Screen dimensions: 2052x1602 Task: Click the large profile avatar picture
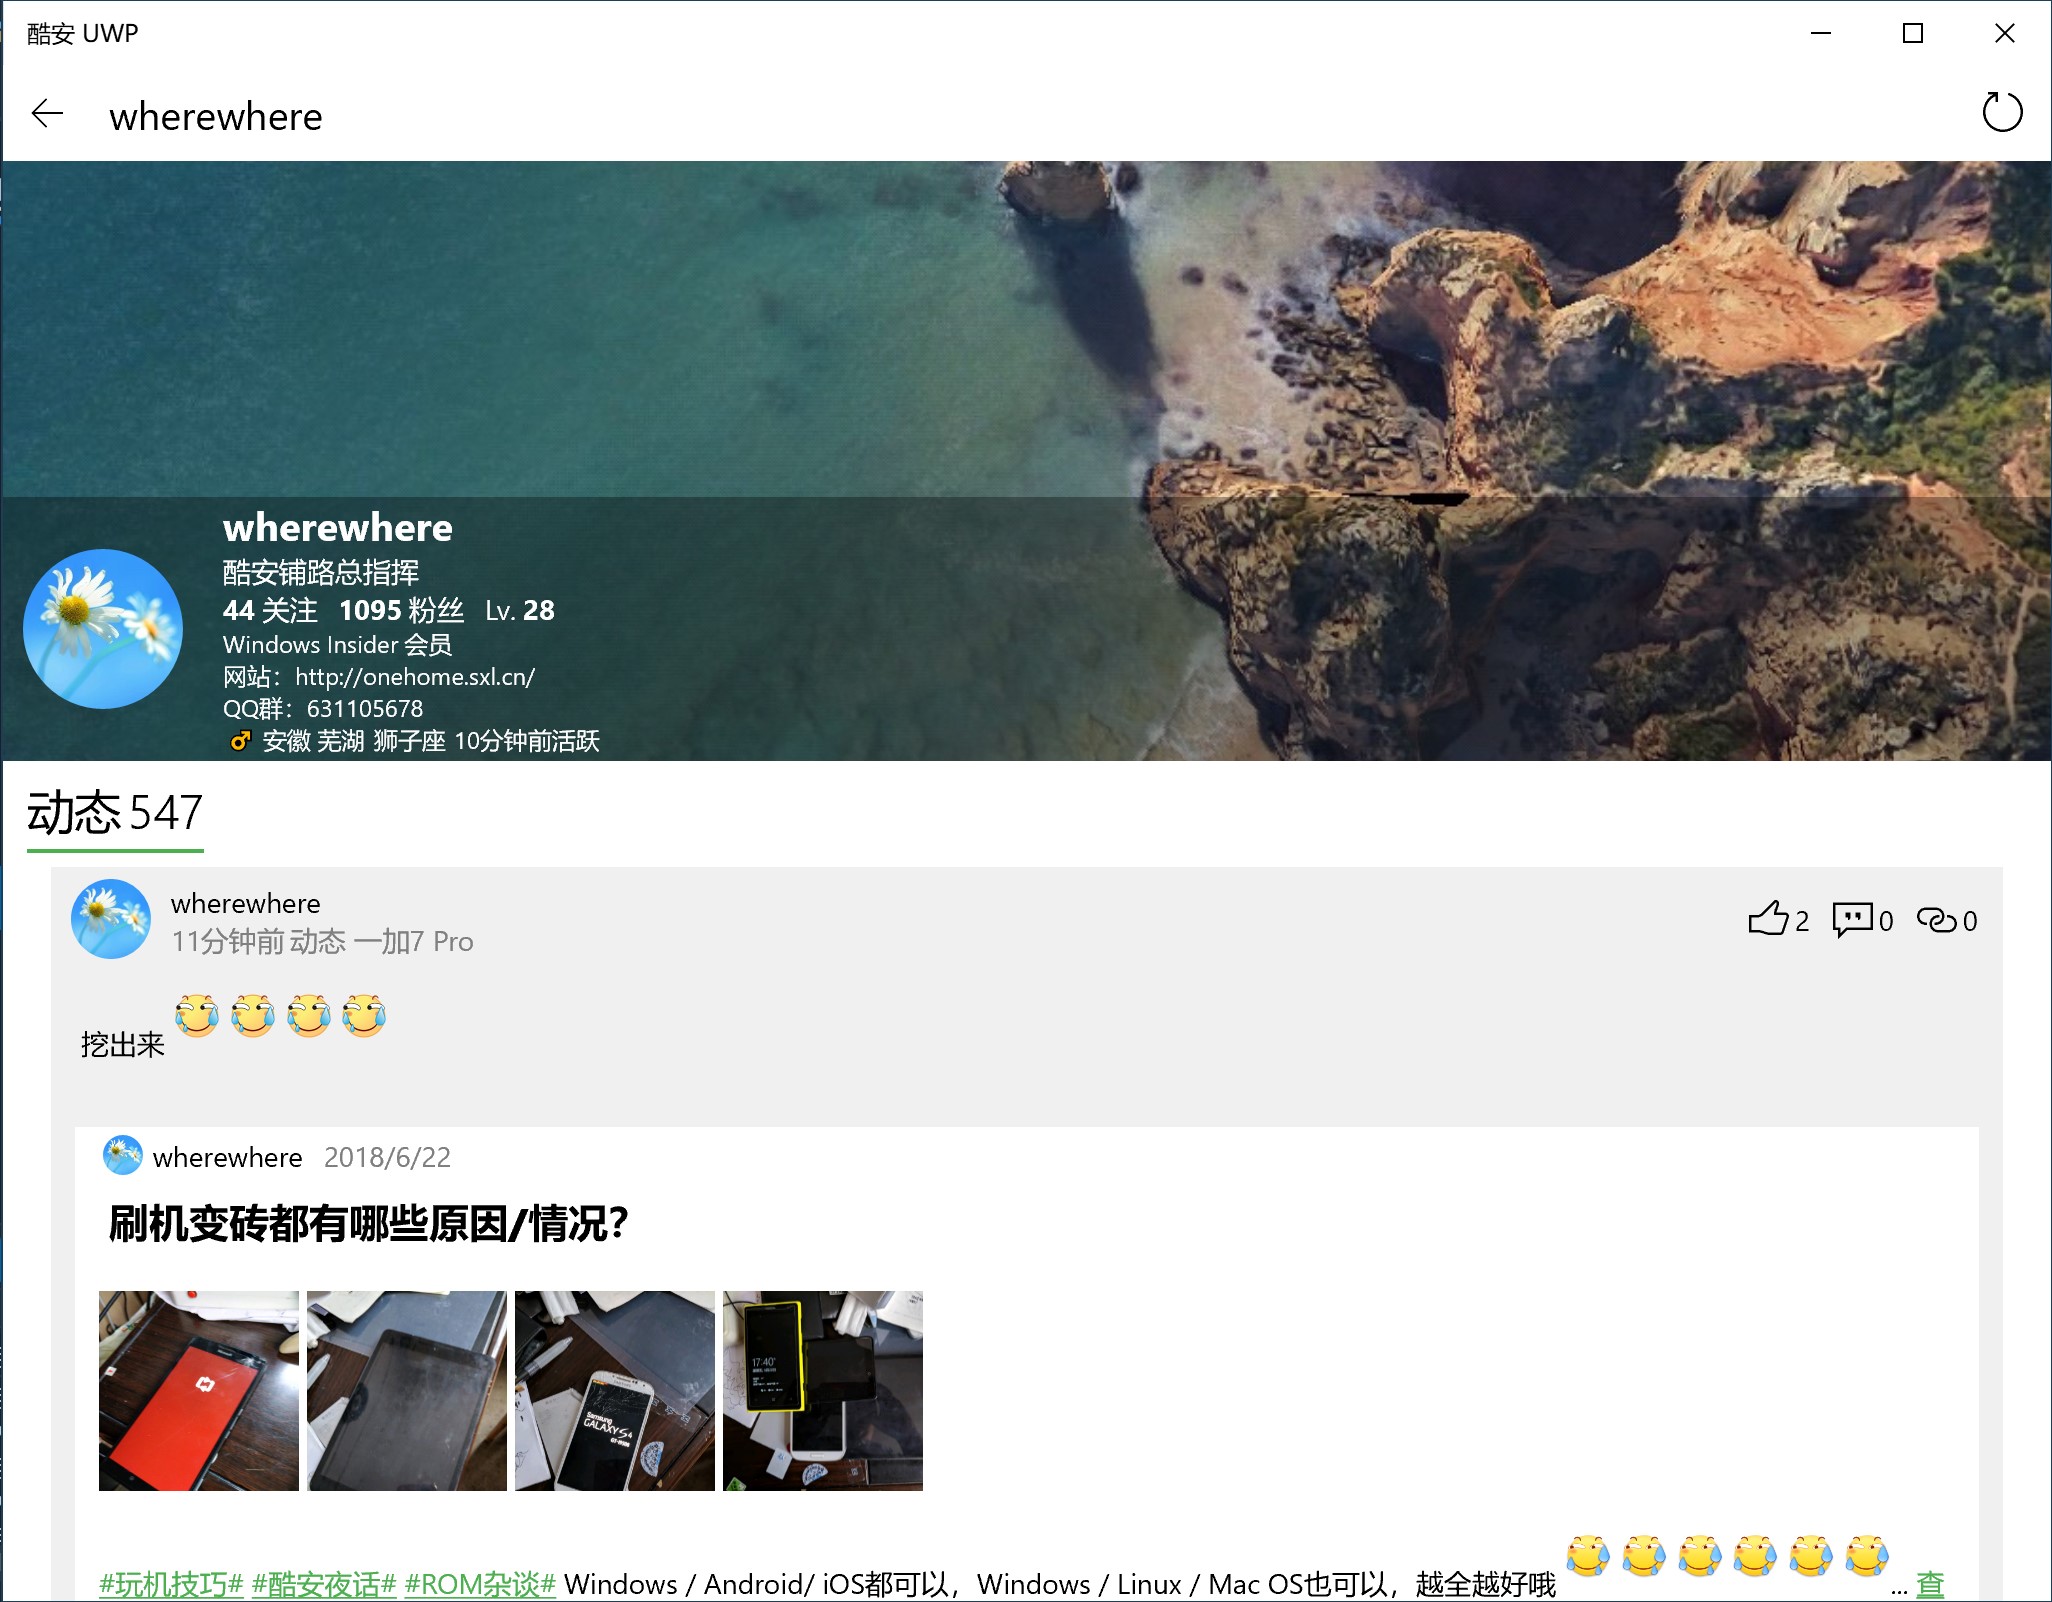103,629
